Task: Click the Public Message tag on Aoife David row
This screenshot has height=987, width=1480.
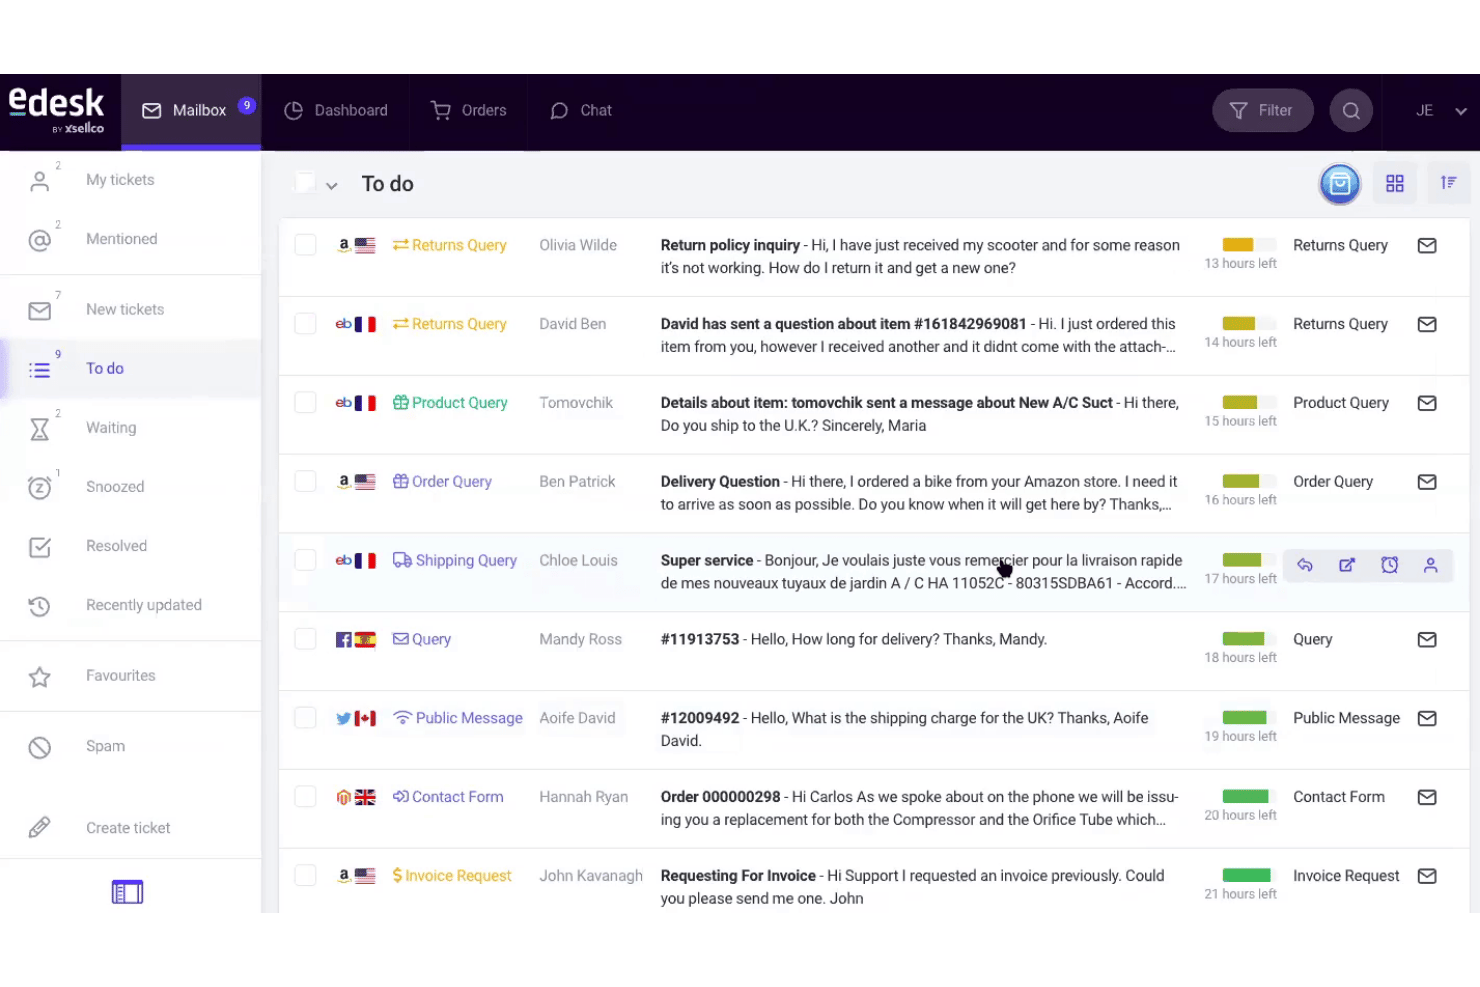Action: click(458, 718)
